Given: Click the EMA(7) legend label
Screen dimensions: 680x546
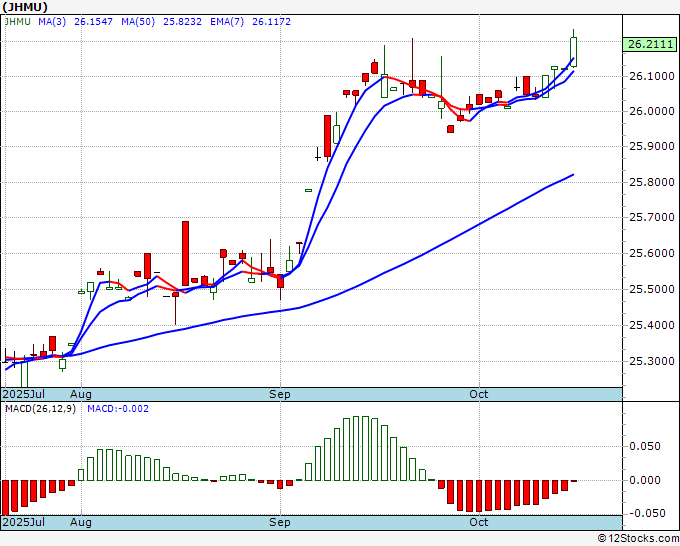Looking at the screenshot, I should point(227,22).
